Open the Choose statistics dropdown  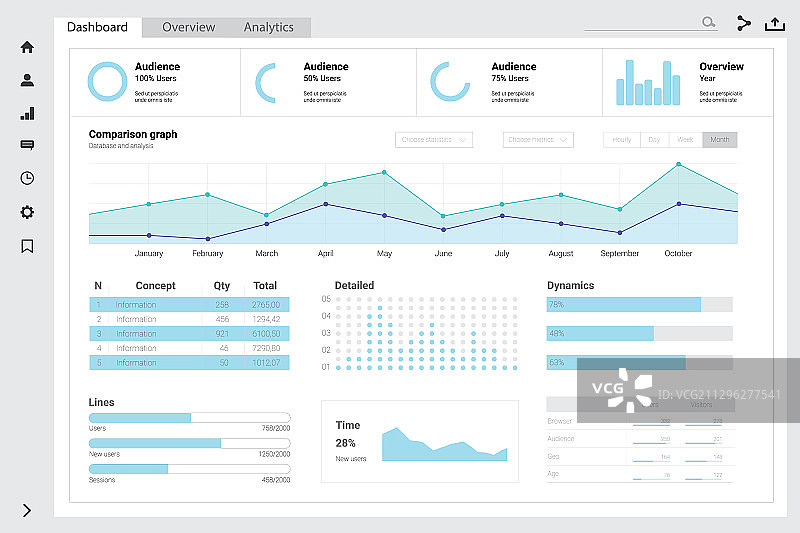(x=433, y=140)
